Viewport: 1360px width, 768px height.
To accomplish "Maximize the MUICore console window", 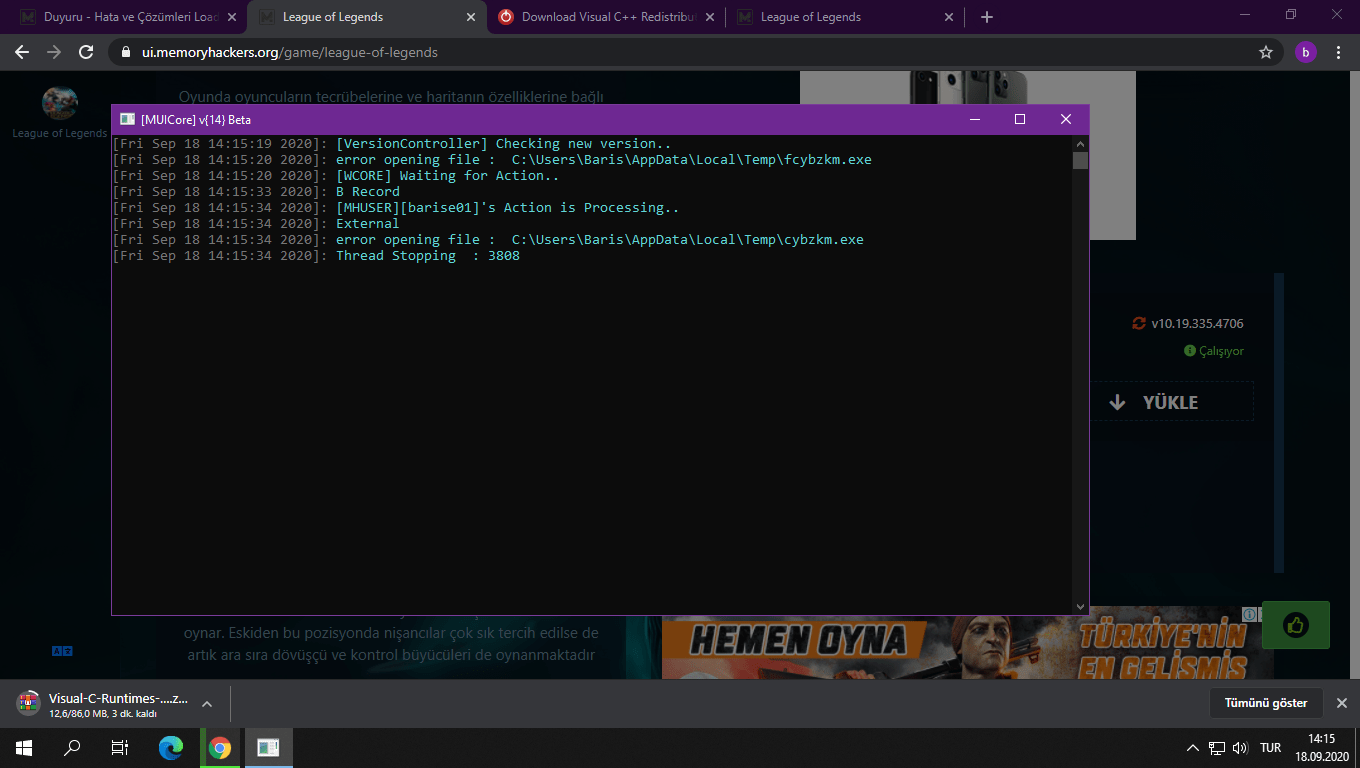I will click(x=1020, y=119).
